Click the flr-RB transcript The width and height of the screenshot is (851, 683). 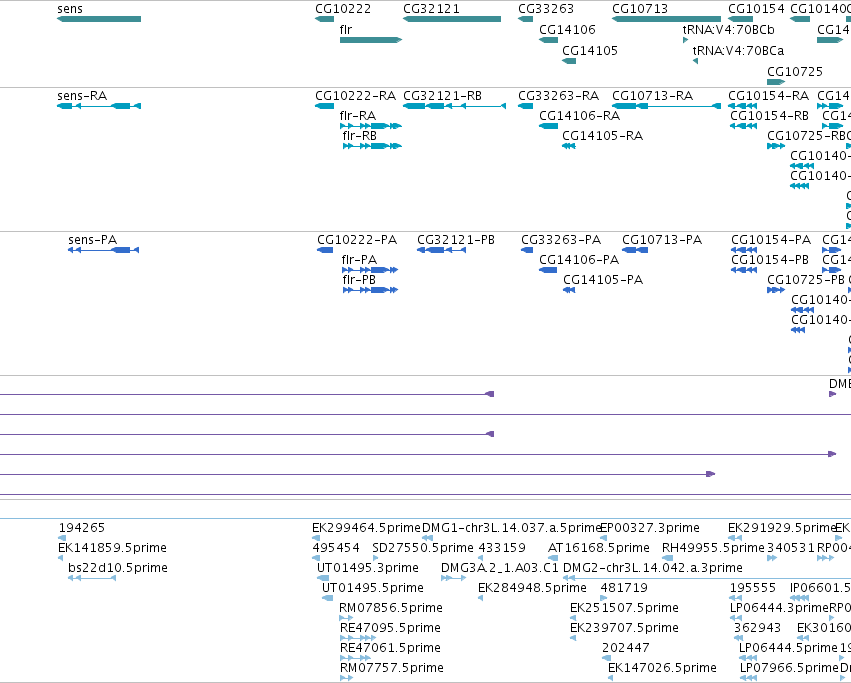(372, 146)
